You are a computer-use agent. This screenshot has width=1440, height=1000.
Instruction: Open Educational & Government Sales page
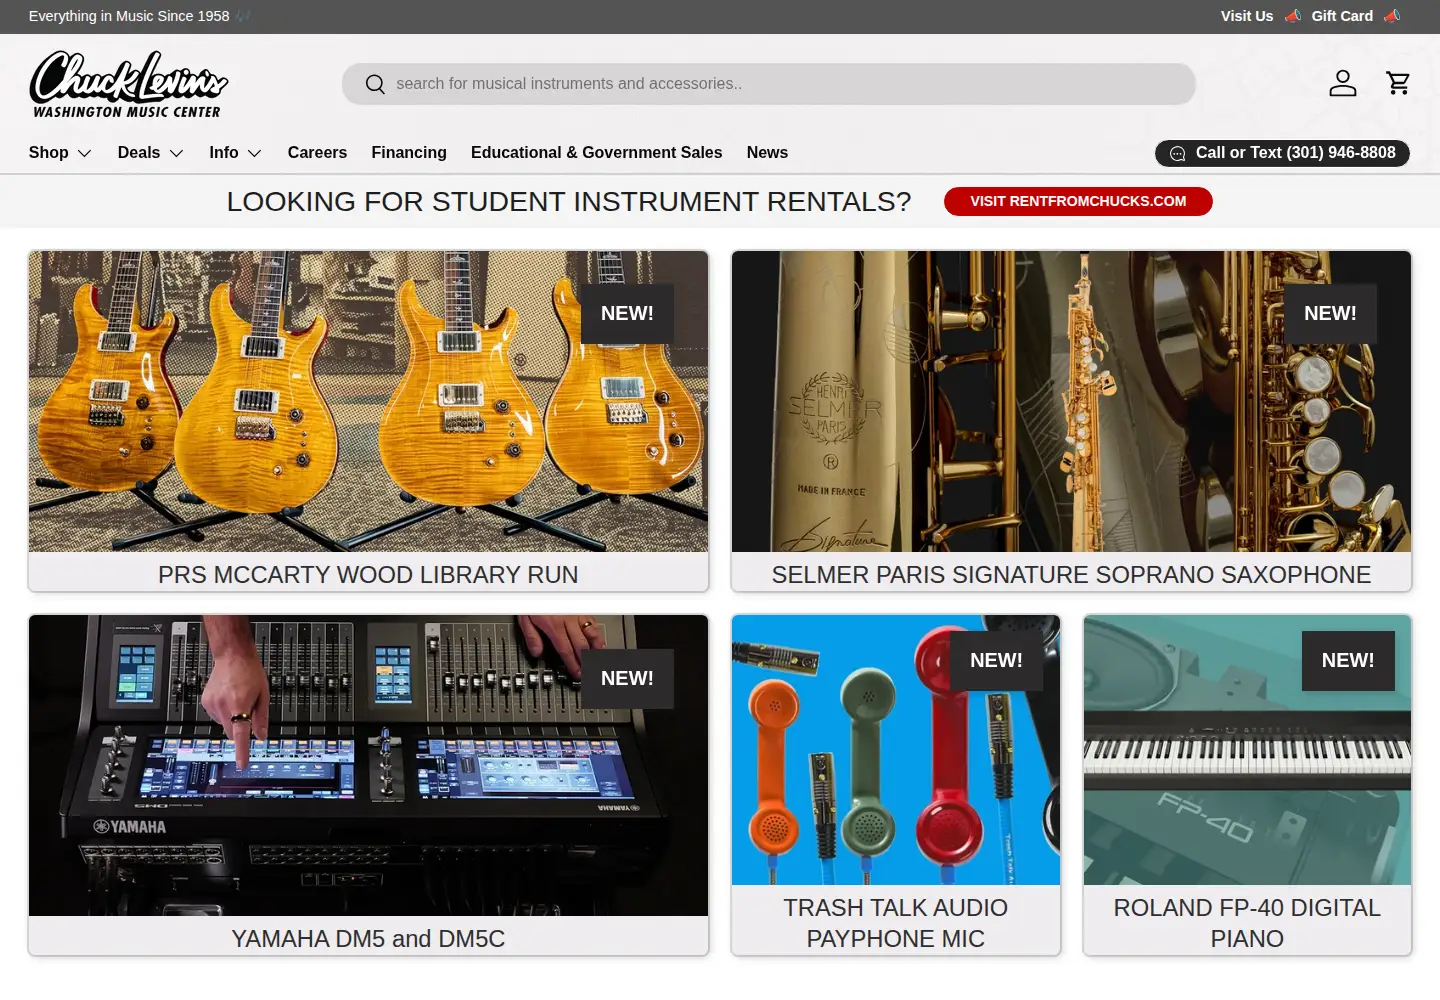click(596, 152)
